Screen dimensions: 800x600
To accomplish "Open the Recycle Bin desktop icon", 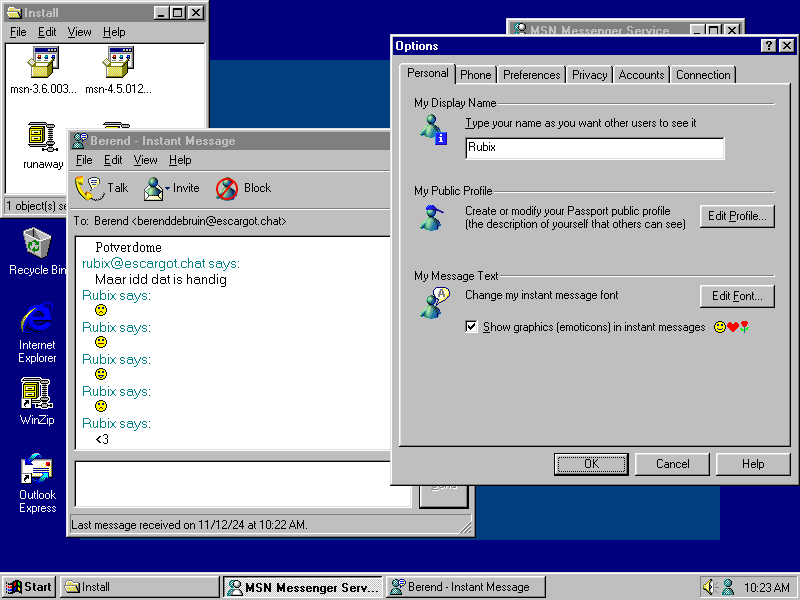I will (37, 243).
